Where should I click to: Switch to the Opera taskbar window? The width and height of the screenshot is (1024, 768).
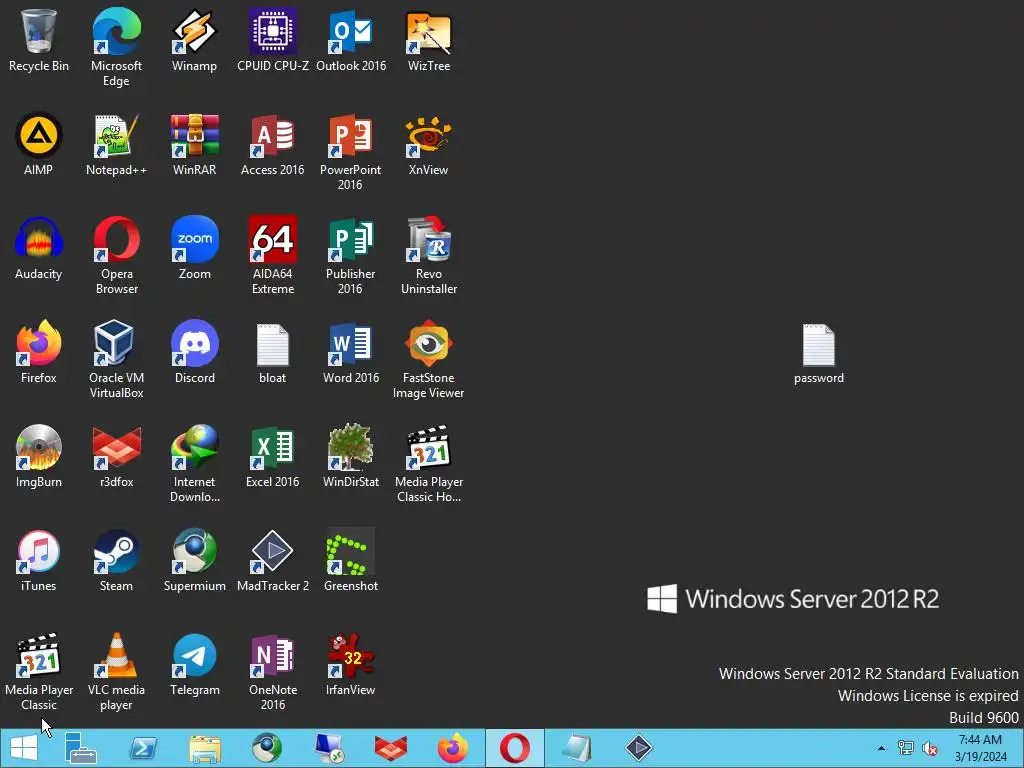tap(515, 748)
